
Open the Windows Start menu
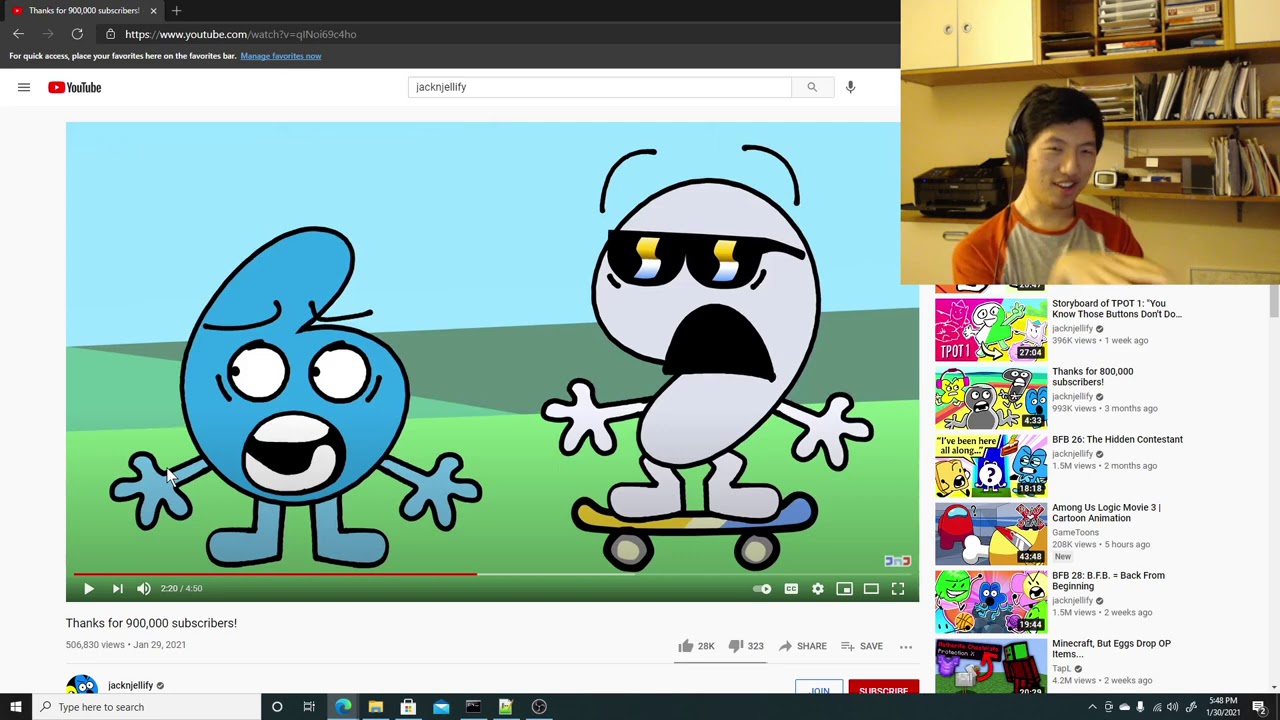pos(15,707)
